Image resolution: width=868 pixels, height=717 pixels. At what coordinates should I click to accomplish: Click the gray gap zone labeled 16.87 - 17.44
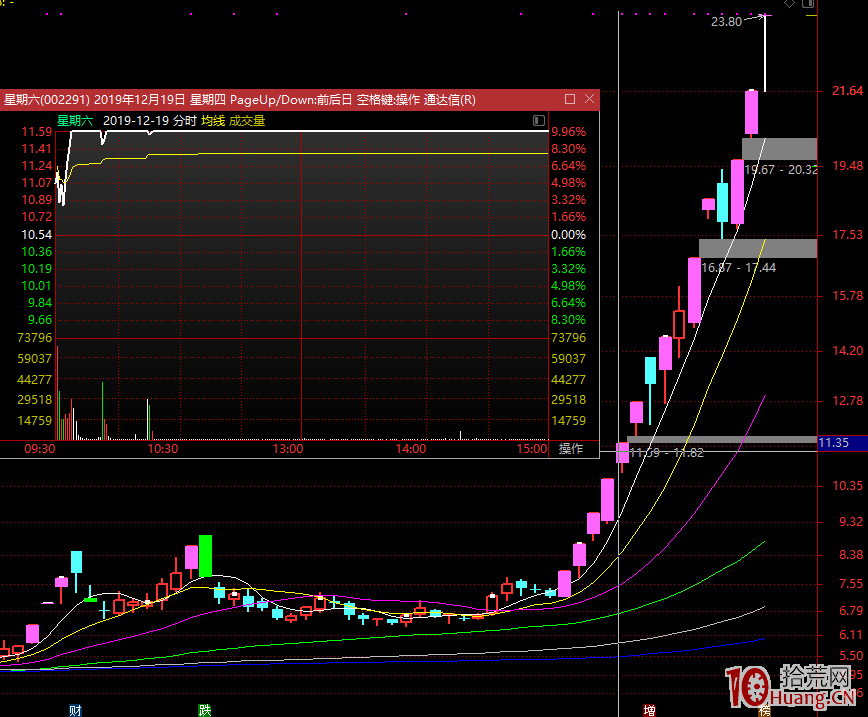pos(757,248)
